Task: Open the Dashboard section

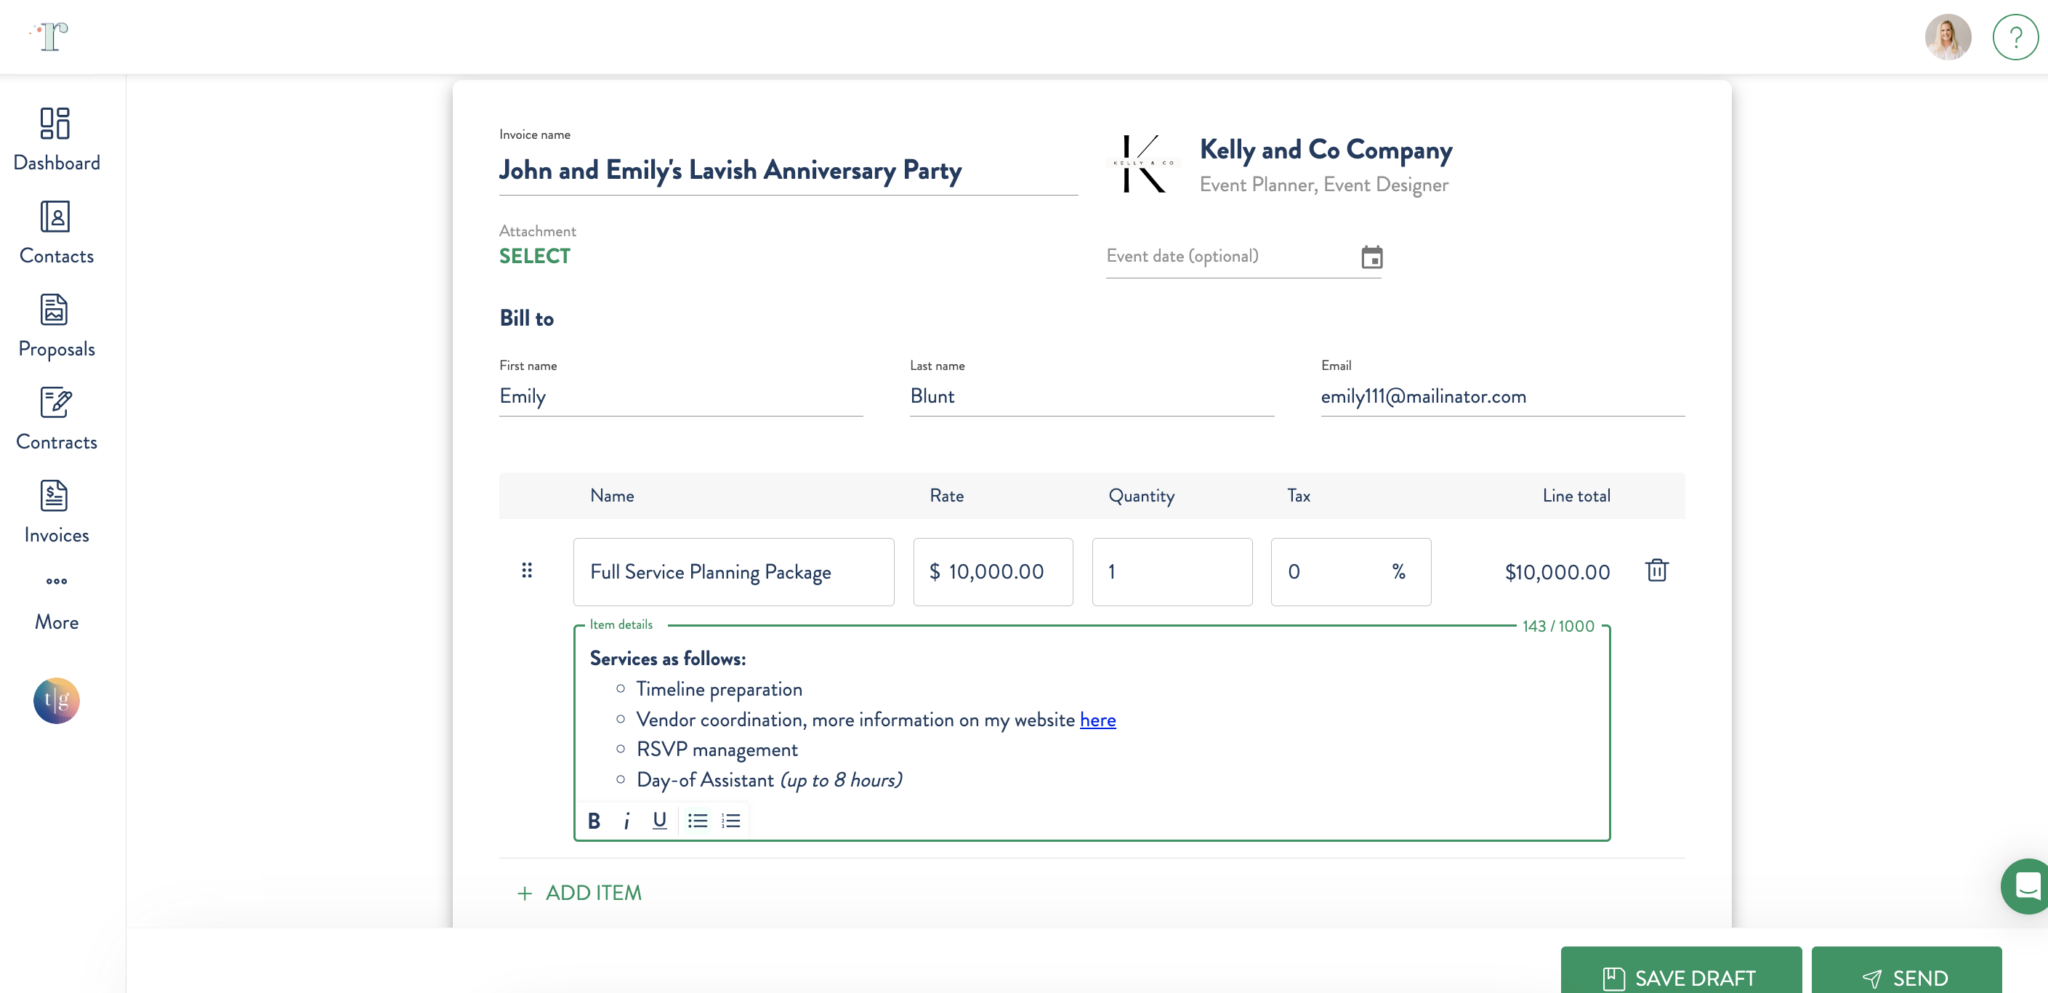Action: tap(56, 138)
